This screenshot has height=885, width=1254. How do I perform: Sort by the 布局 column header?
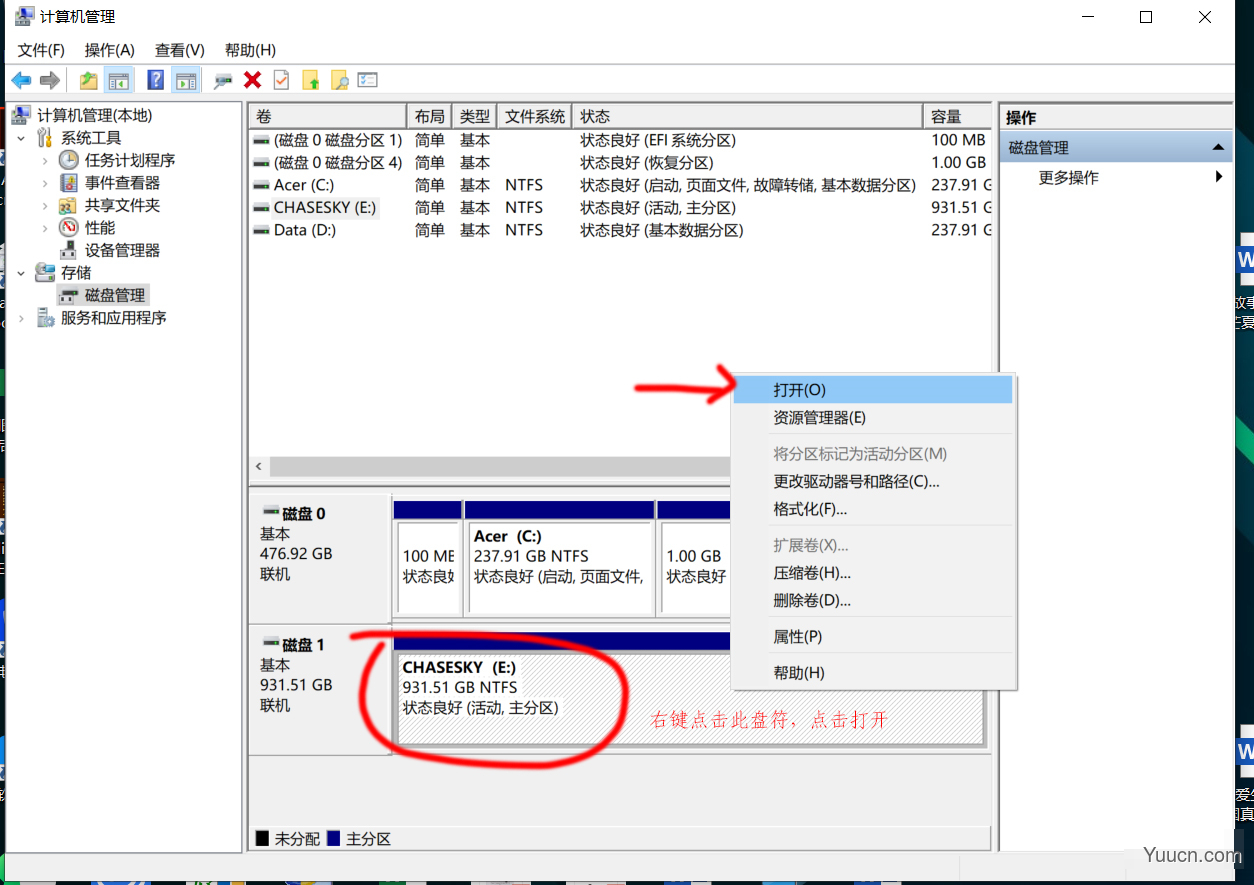click(x=429, y=116)
